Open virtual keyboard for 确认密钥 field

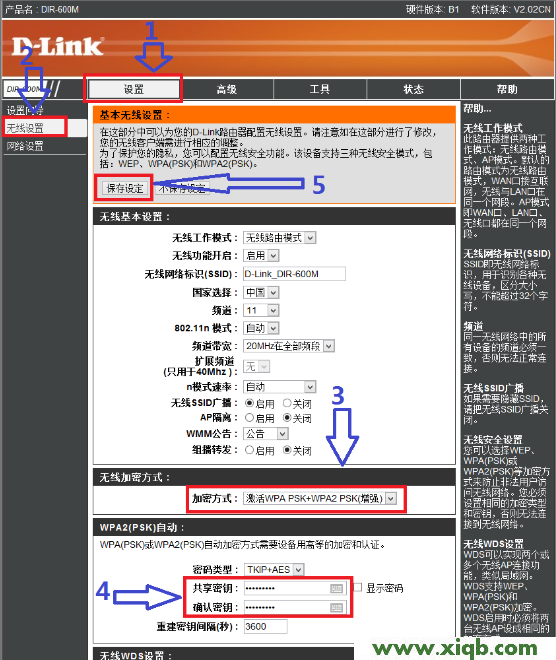[336, 607]
